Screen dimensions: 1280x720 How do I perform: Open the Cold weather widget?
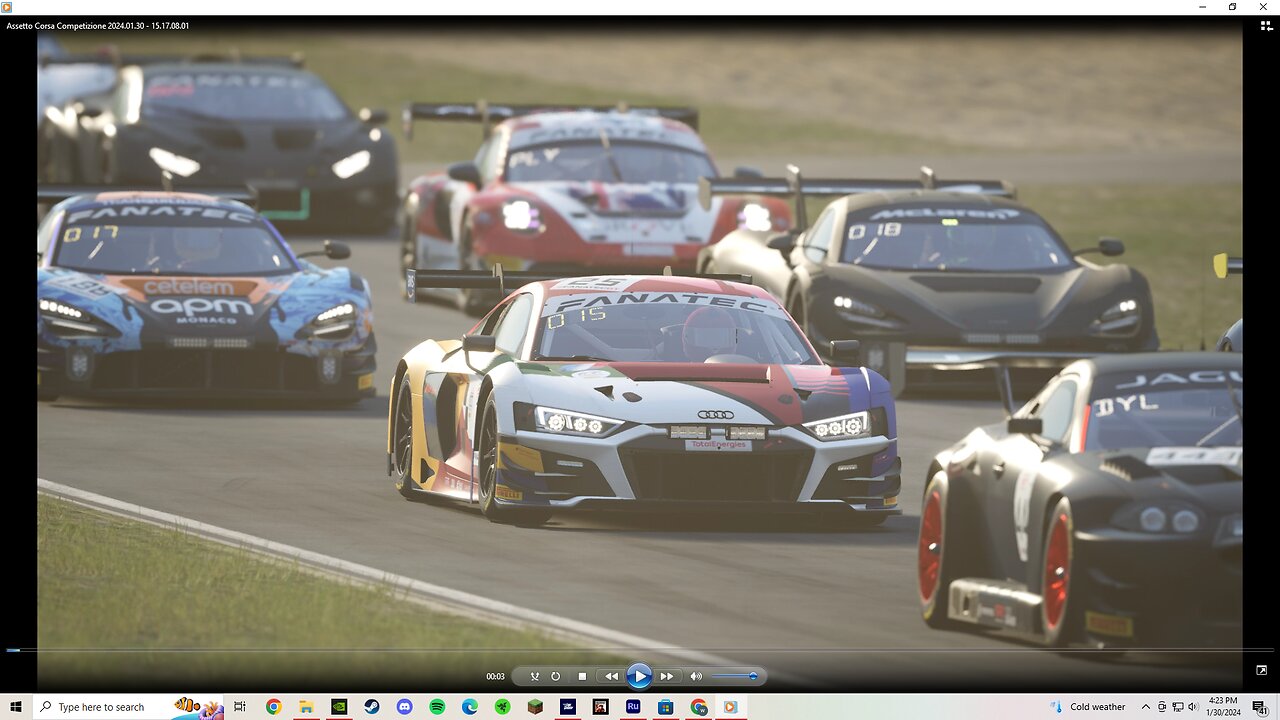[x=1088, y=707]
